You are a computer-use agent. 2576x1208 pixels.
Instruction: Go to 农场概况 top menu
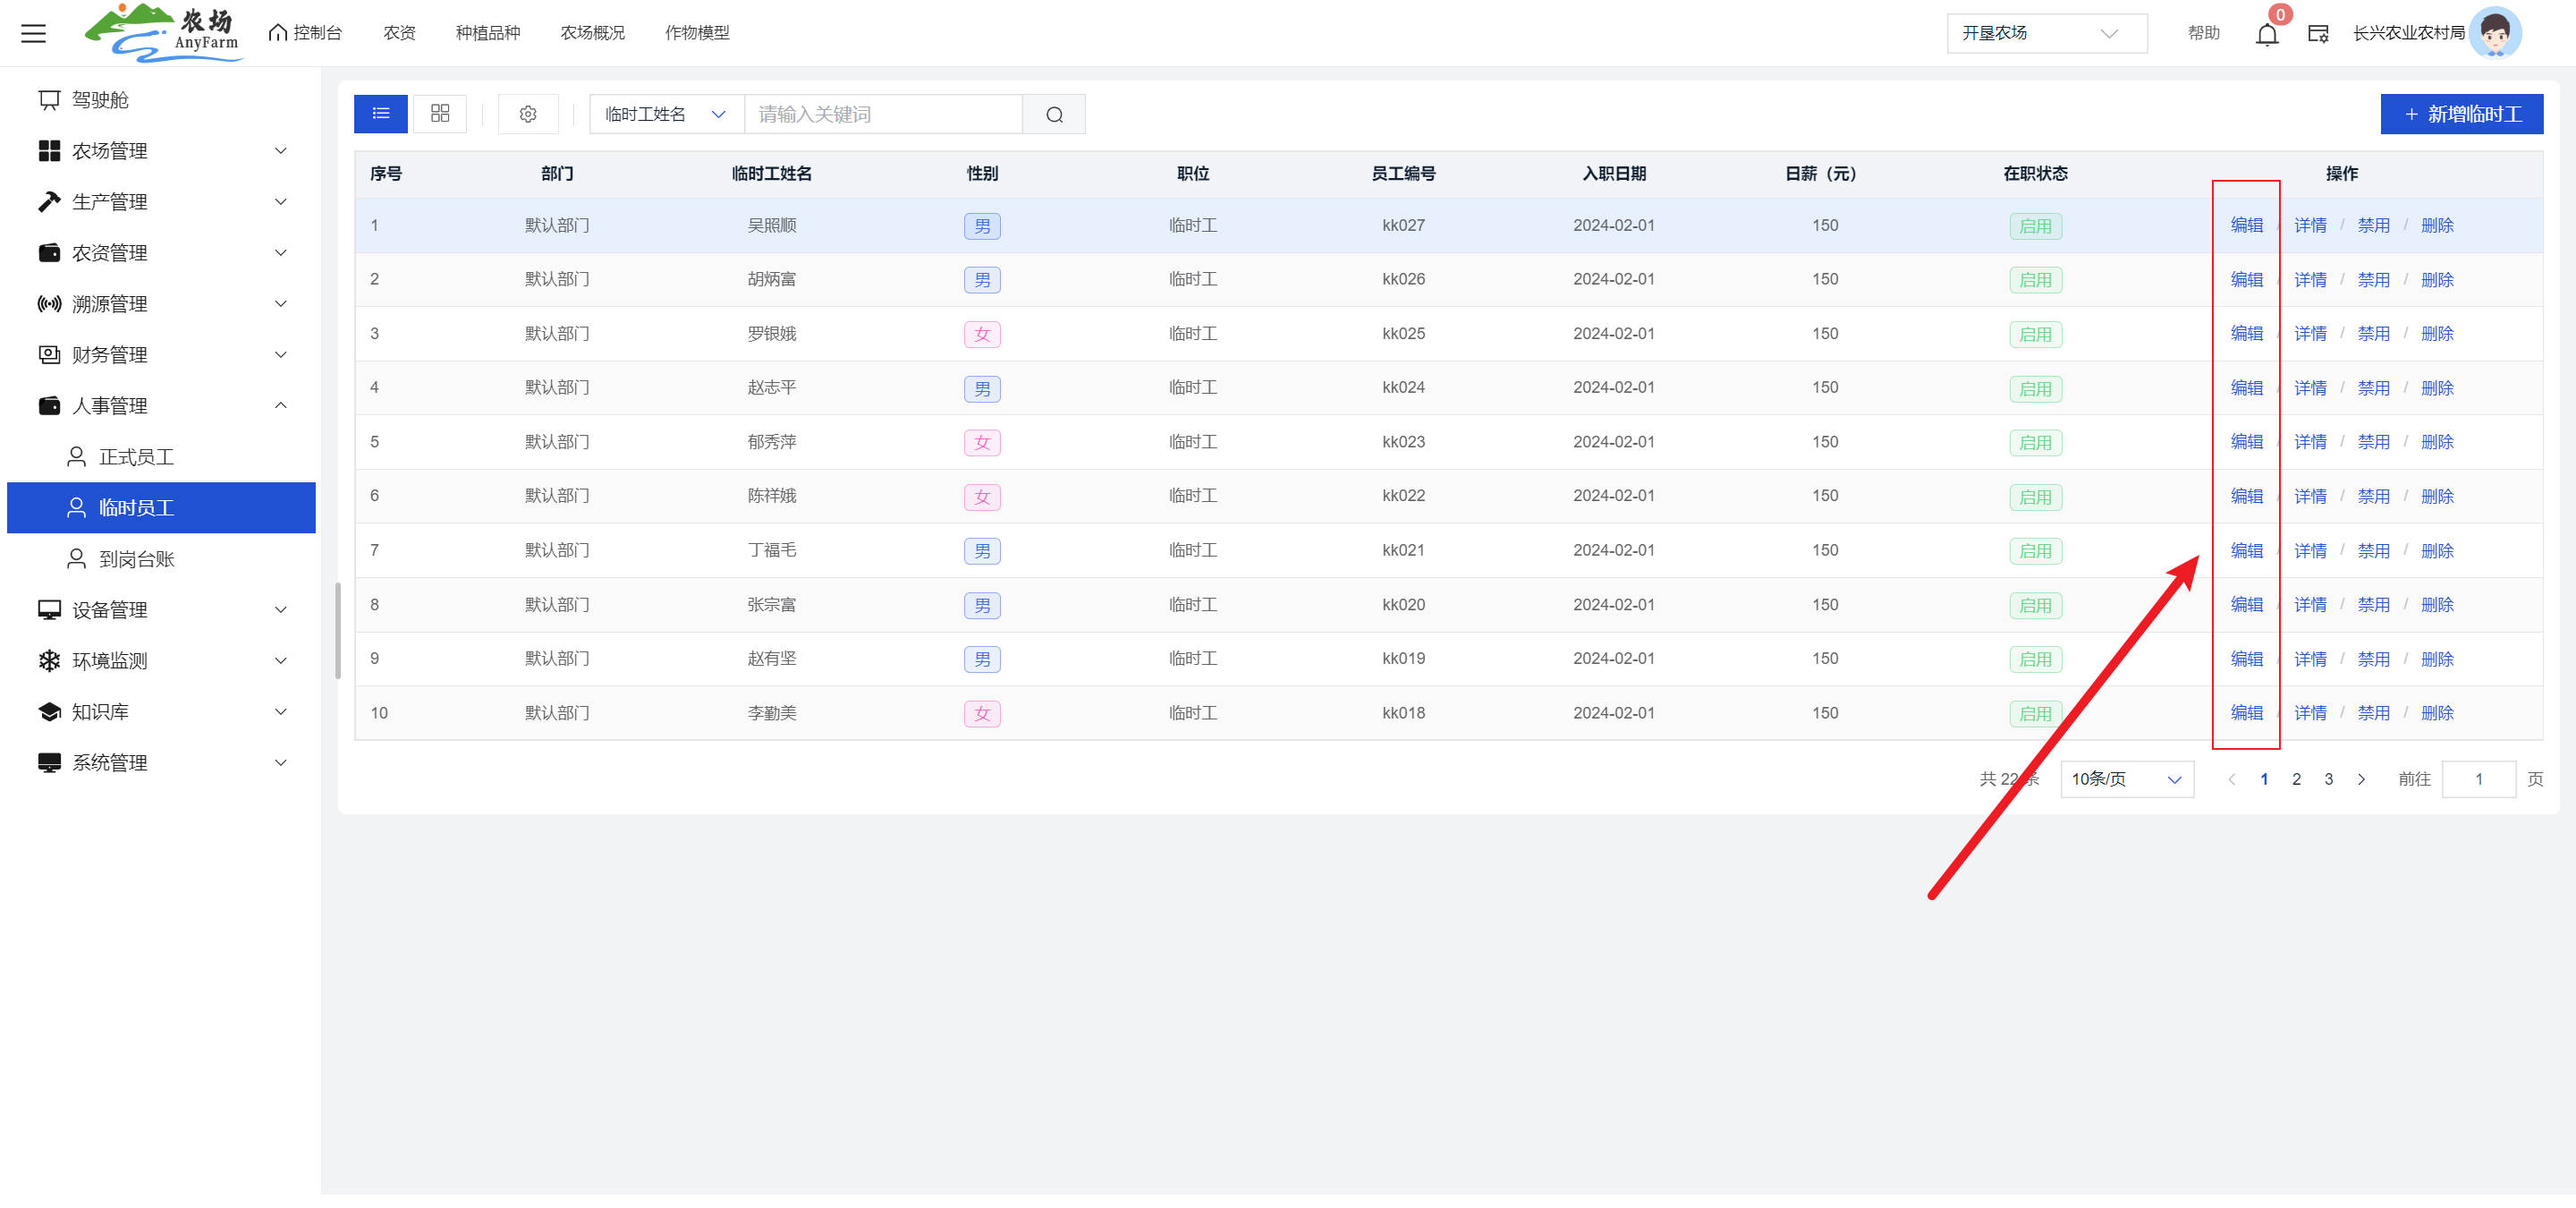pos(592,33)
